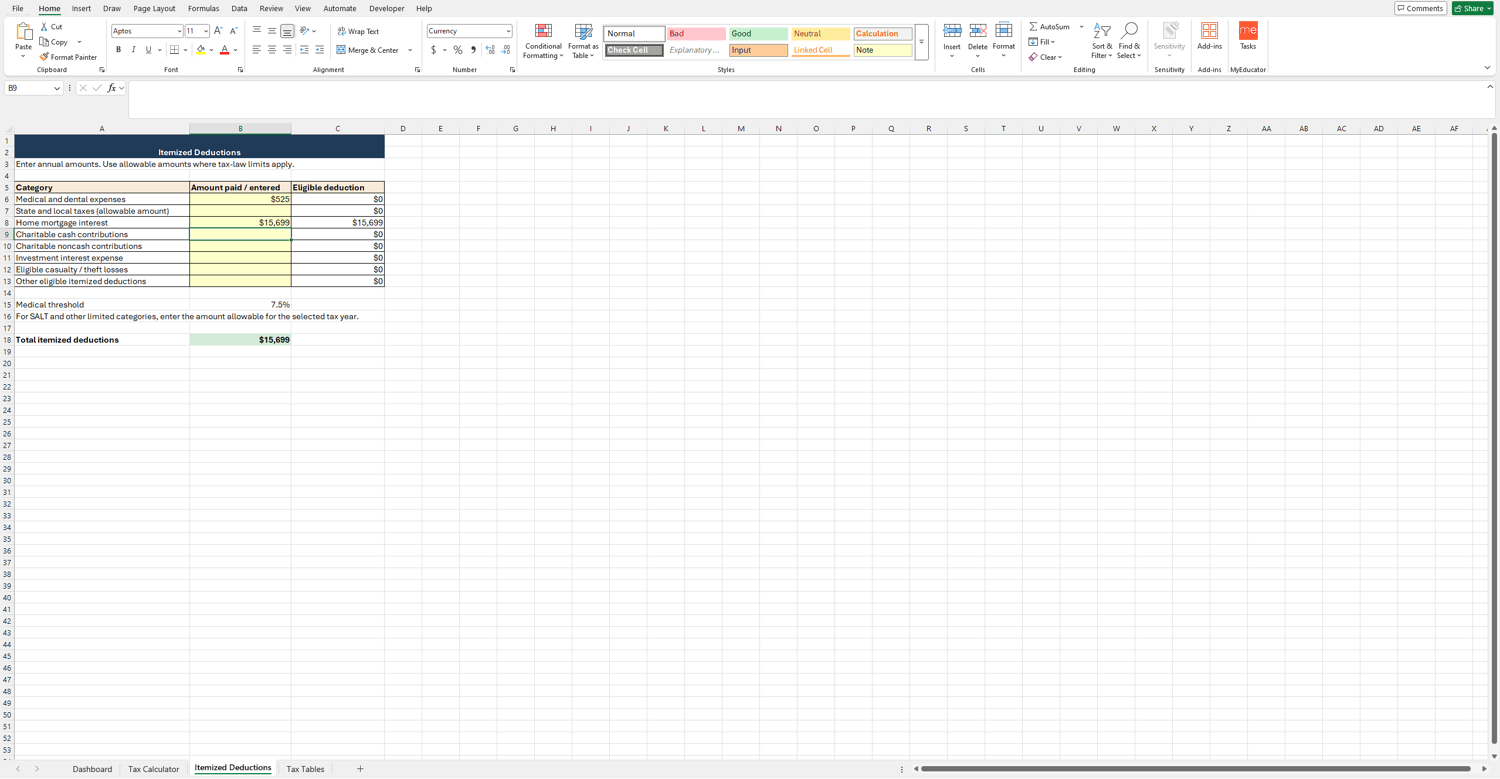Collapse the ribbon with the chevron
This screenshot has width=1500, height=779.
point(1487,68)
